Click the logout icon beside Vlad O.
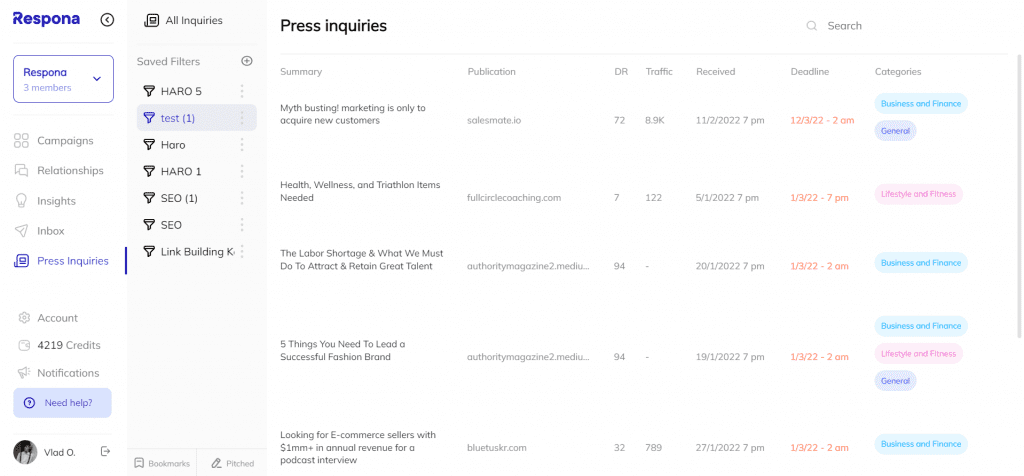 [x=105, y=451]
